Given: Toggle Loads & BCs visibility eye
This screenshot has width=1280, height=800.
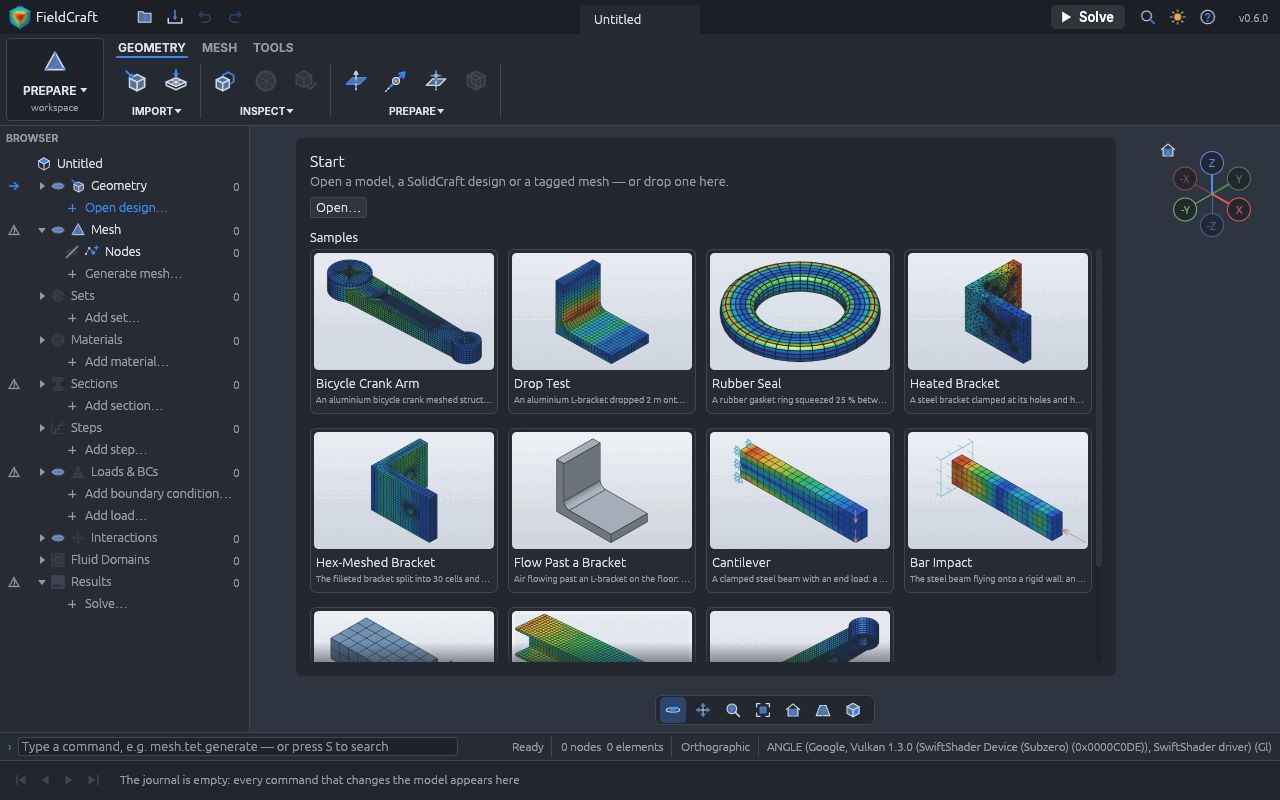Looking at the screenshot, I should tap(58, 472).
